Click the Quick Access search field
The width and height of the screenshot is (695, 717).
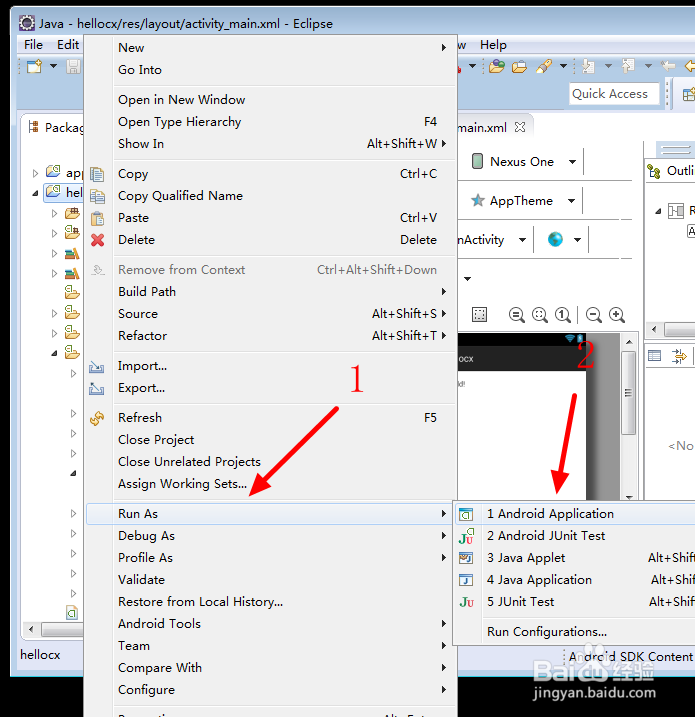click(614, 94)
